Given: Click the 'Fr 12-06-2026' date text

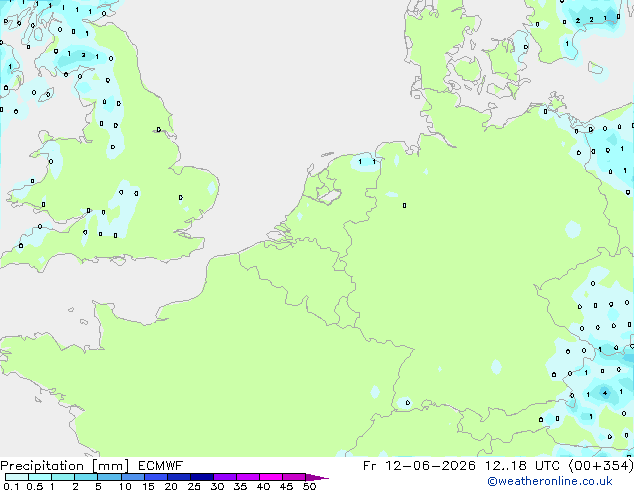Looking at the screenshot, I should coord(419,466).
